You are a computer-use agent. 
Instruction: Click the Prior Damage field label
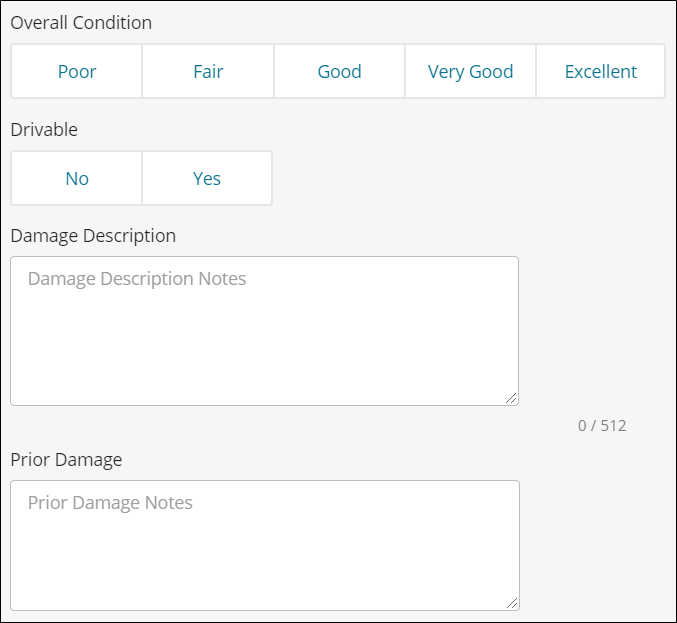[x=66, y=460]
